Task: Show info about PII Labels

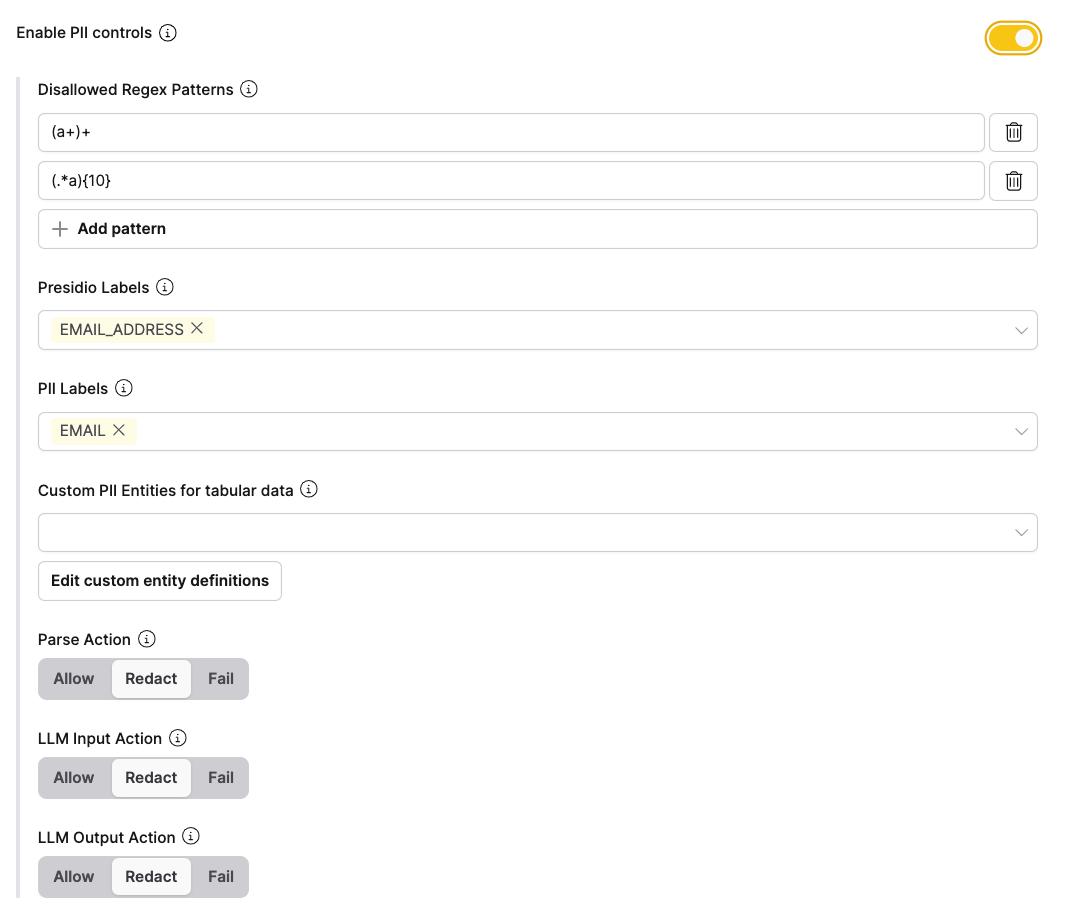Action: point(124,388)
